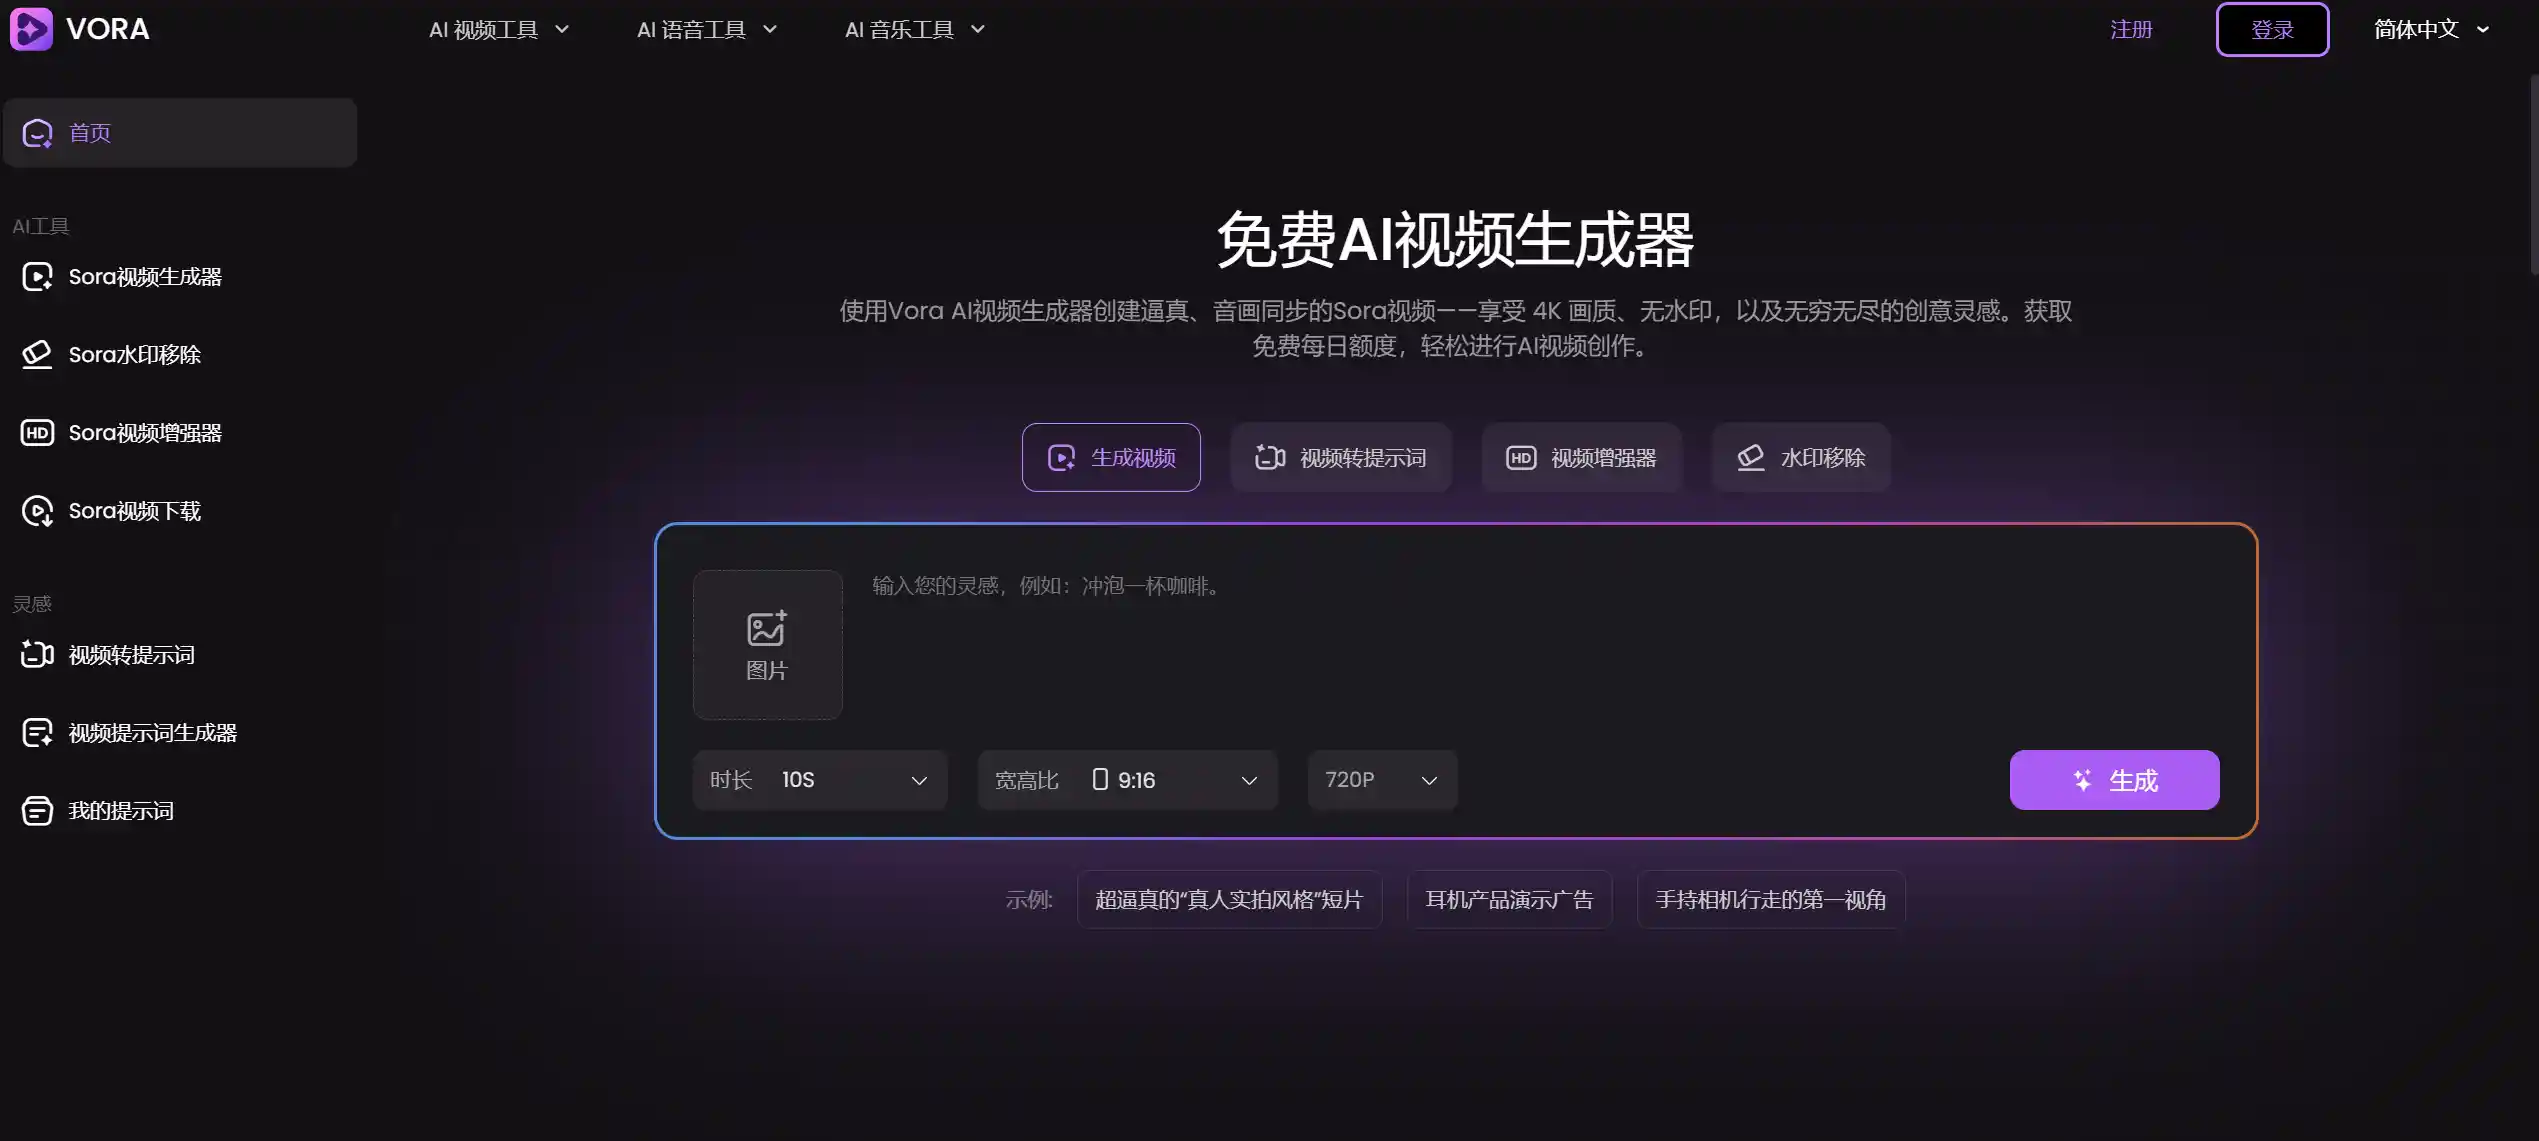Open the 宽高比 9:16 dropdown

(x=1127, y=780)
